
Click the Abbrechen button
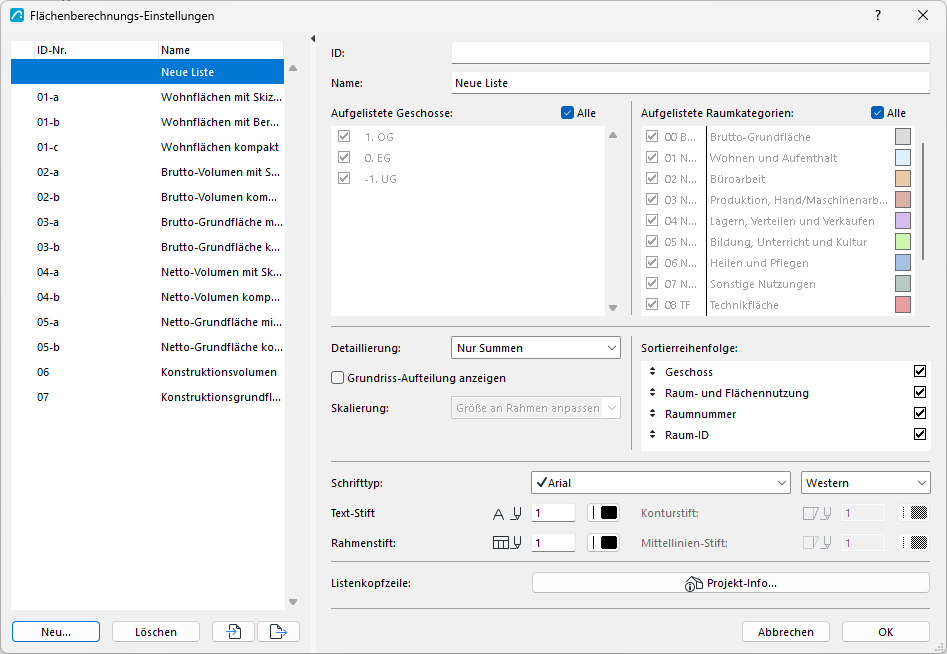click(786, 632)
